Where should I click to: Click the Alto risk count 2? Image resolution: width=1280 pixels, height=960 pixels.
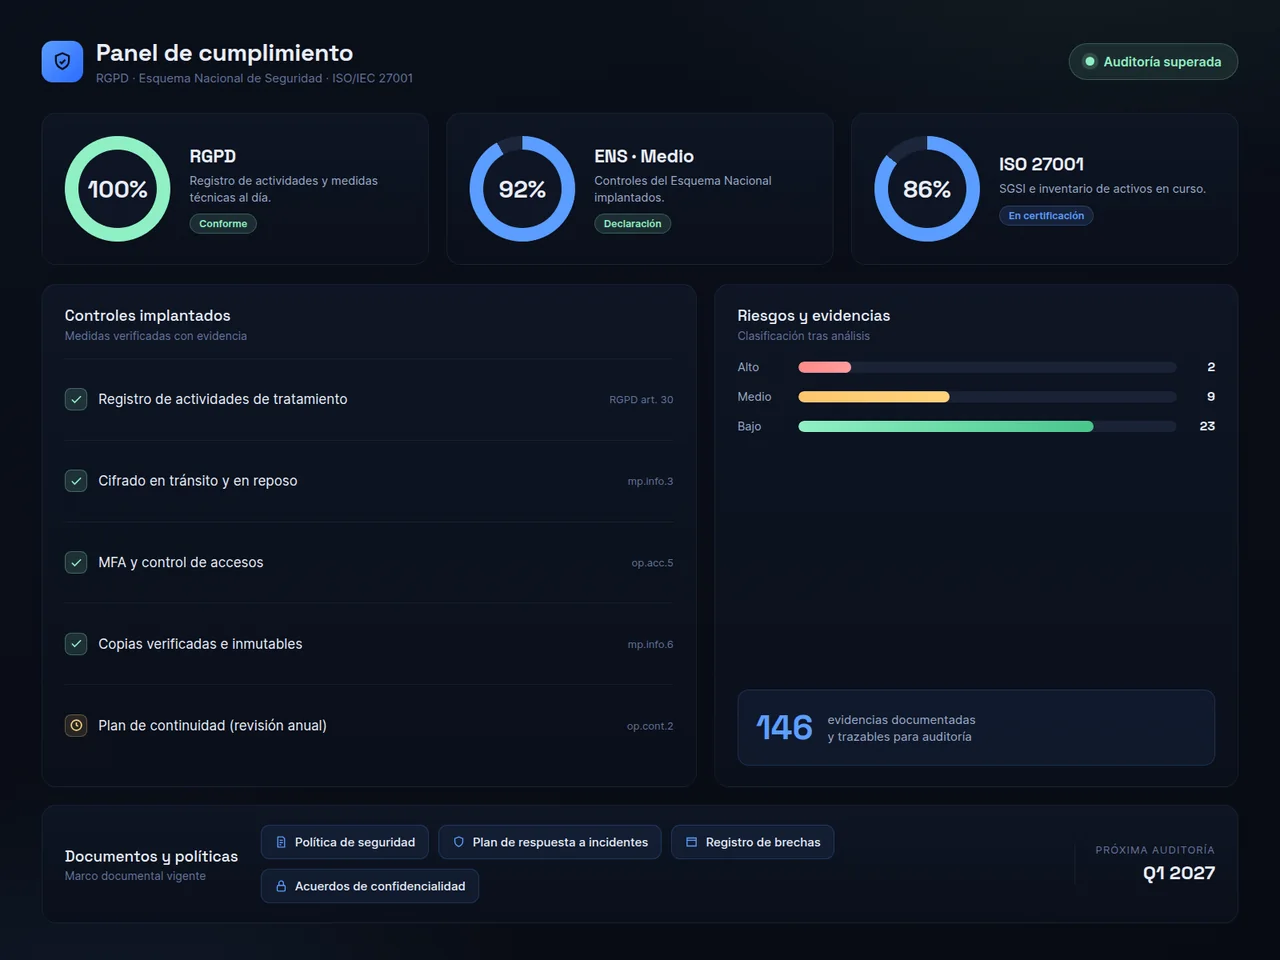pos(1211,367)
